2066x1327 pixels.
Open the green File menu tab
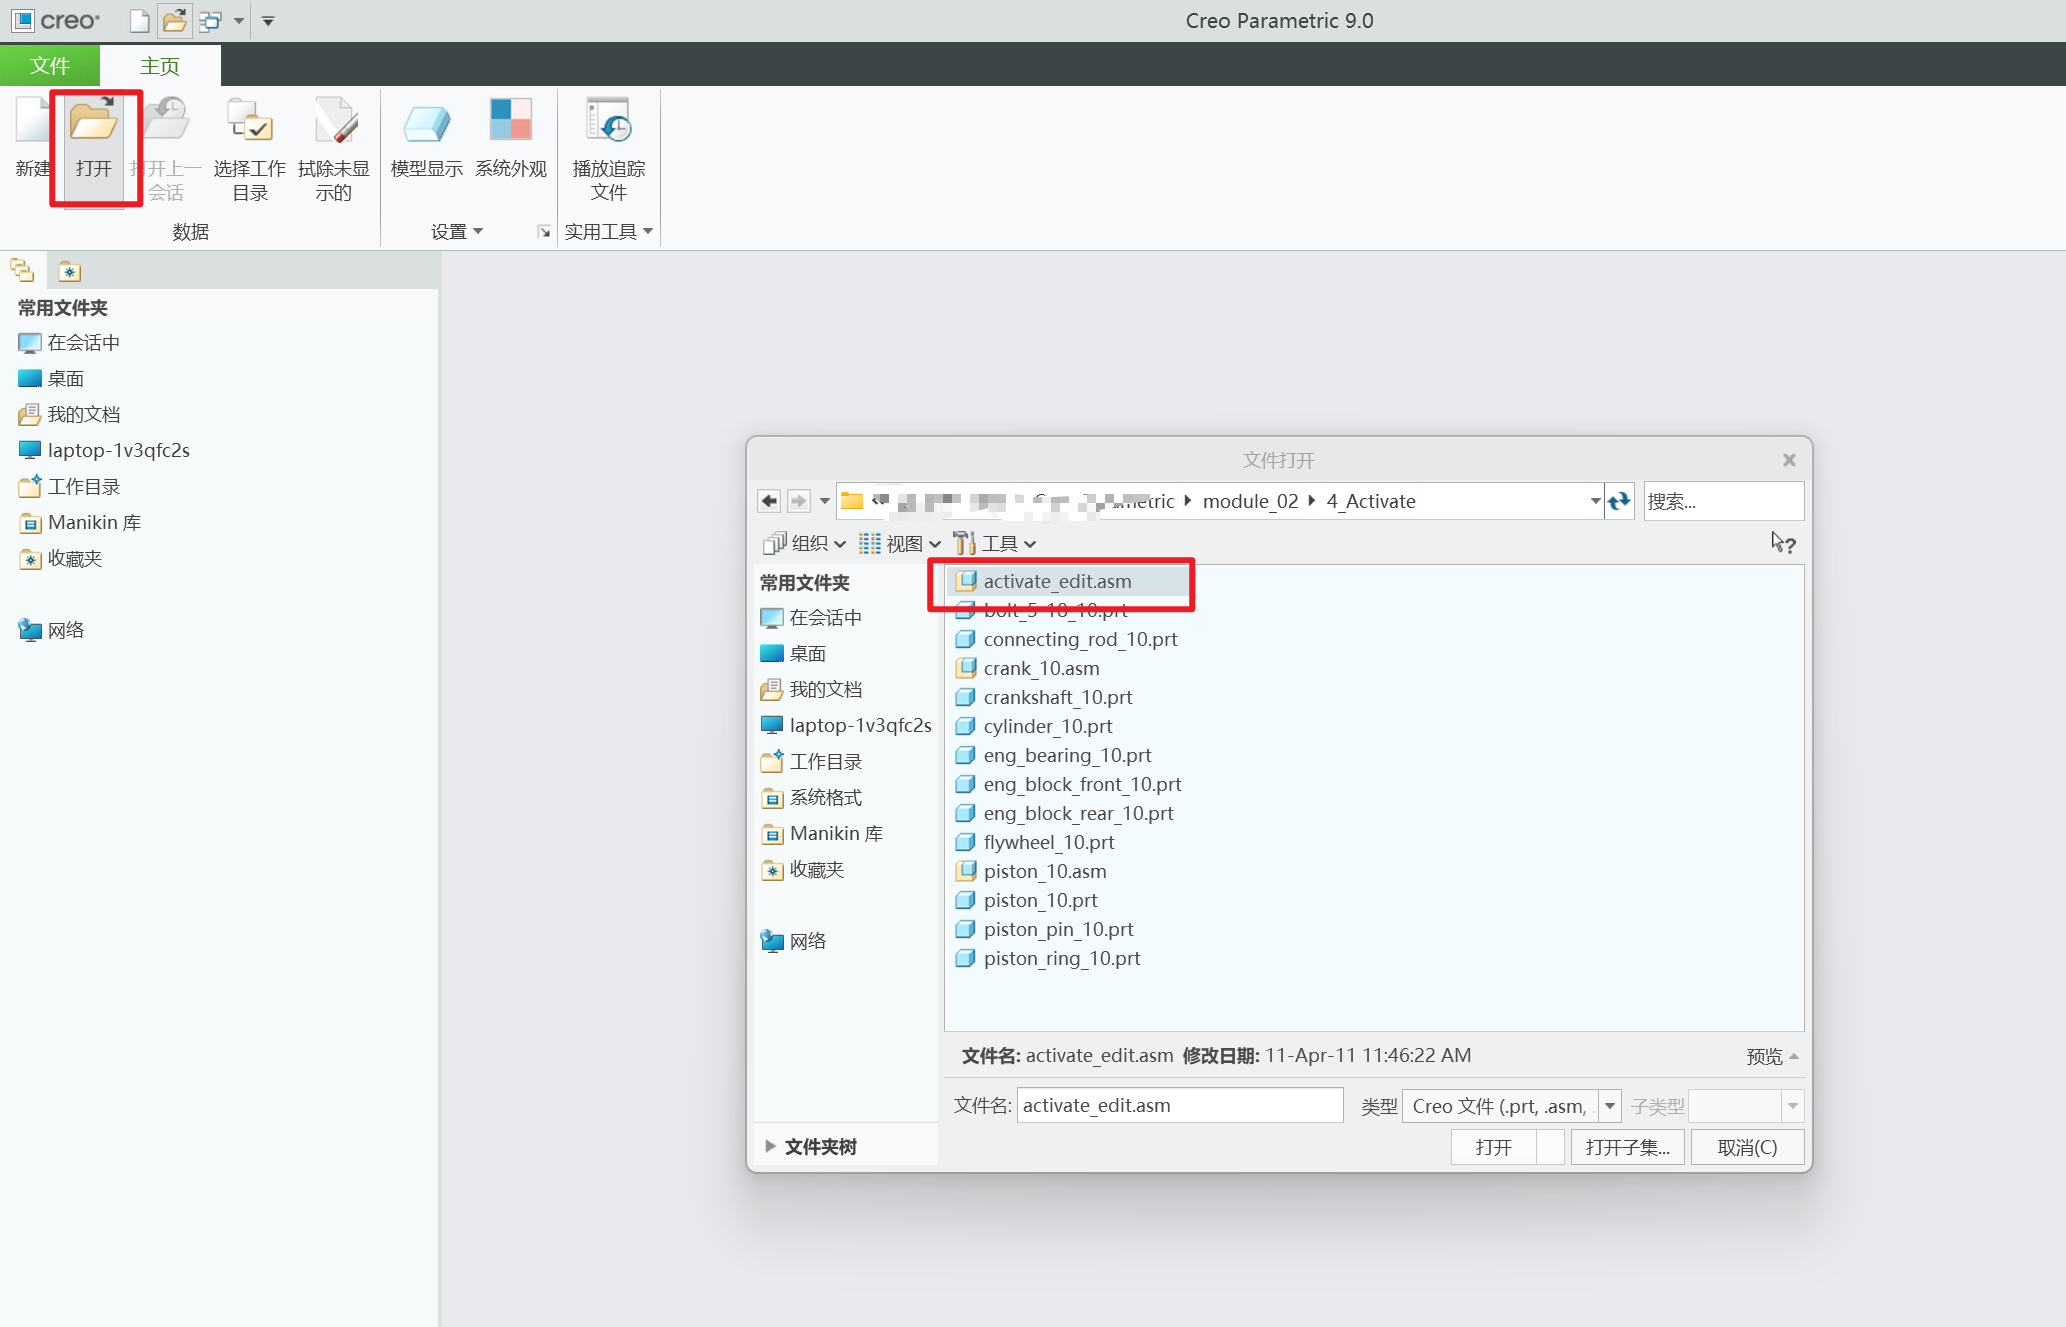click(x=49, y=66)
